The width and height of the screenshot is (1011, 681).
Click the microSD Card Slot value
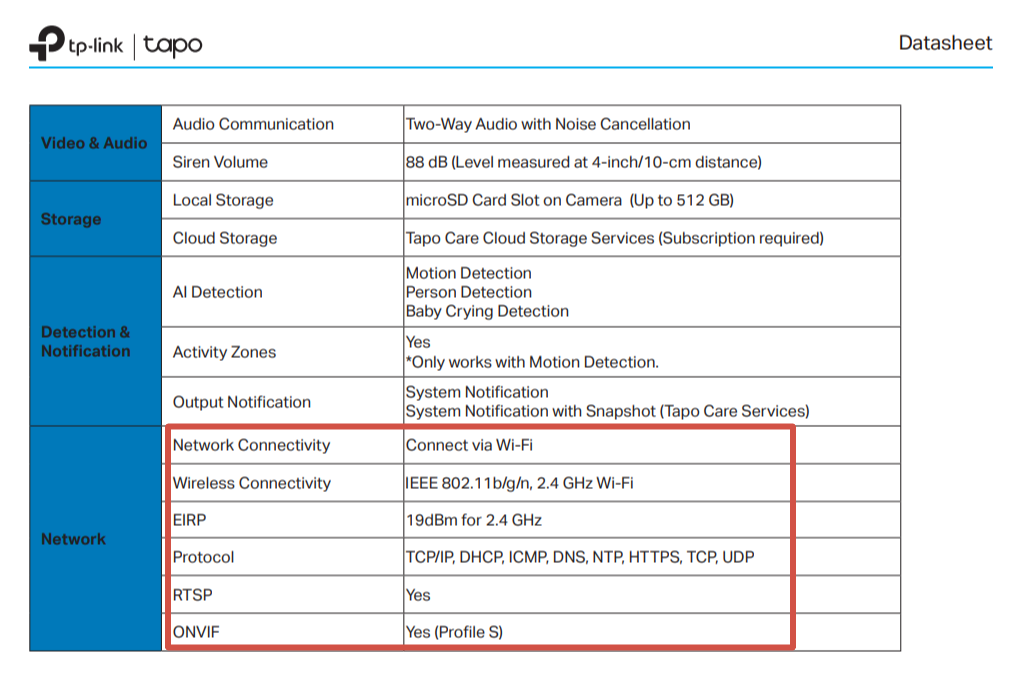570,200
